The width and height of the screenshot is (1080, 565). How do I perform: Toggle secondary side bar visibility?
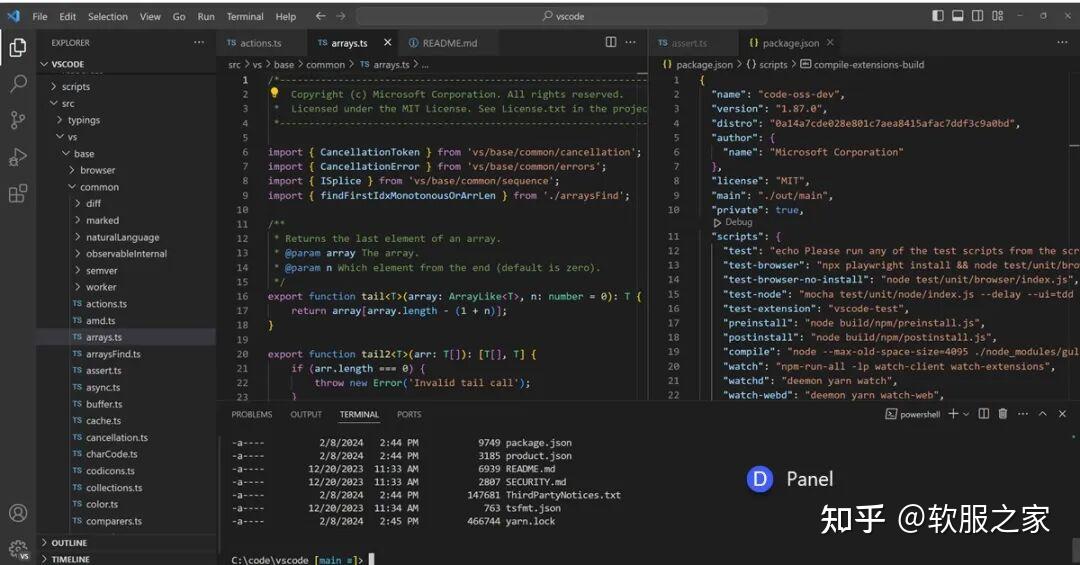tap(977, 16)
